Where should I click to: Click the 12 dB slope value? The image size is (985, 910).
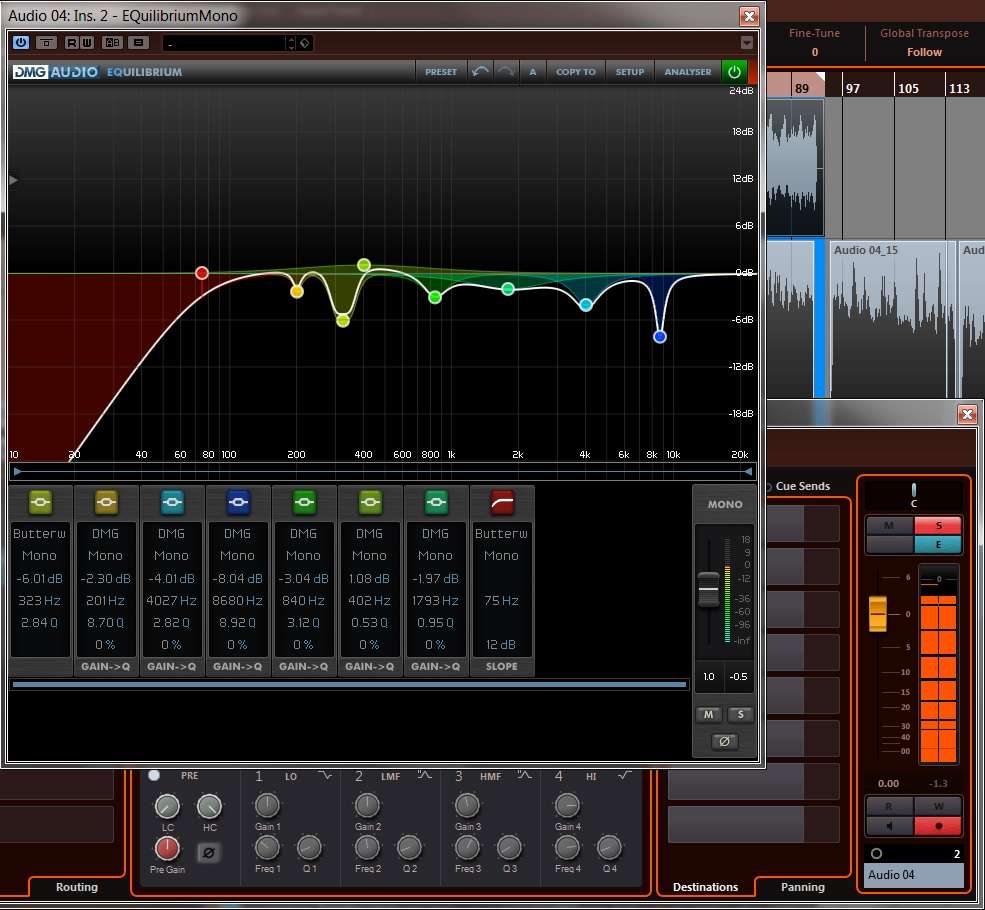click(501, 644)
